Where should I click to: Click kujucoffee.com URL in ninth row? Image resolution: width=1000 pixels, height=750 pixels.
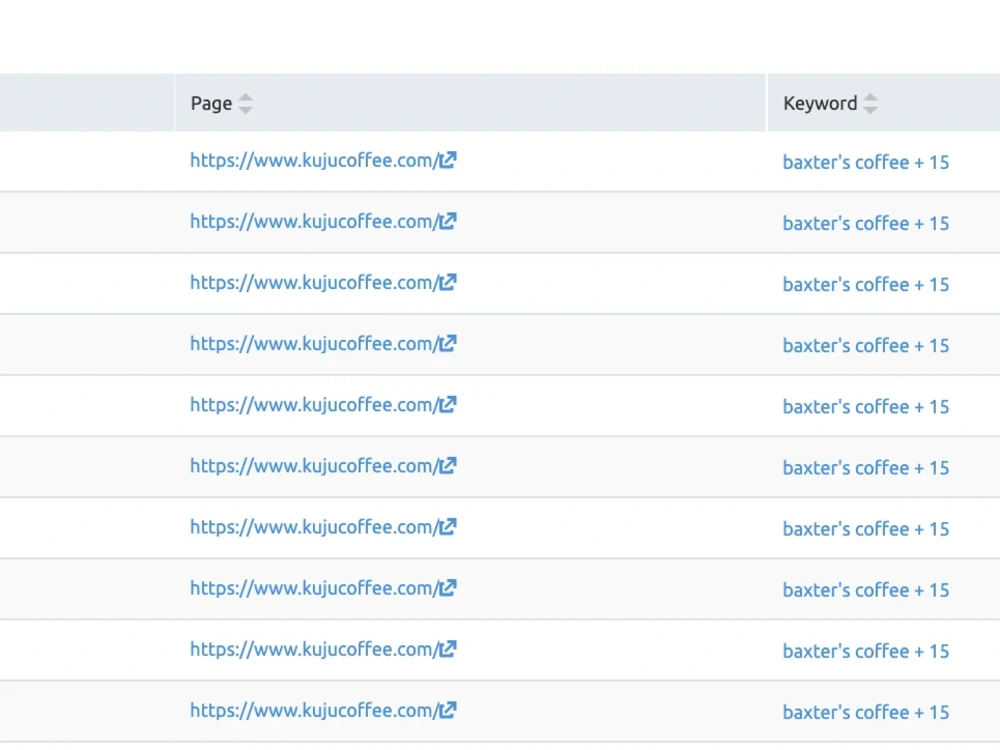click(x=314, y=650)
